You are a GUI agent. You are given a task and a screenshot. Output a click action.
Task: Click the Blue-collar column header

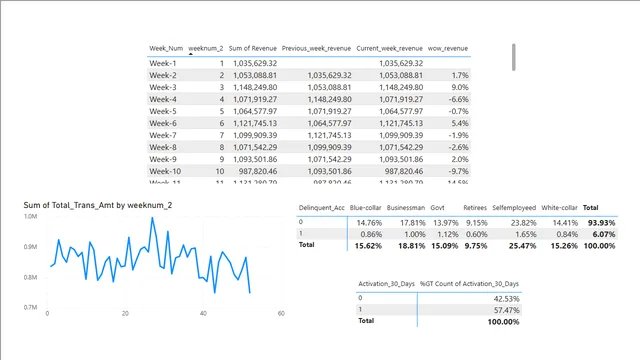pos(365,208)
